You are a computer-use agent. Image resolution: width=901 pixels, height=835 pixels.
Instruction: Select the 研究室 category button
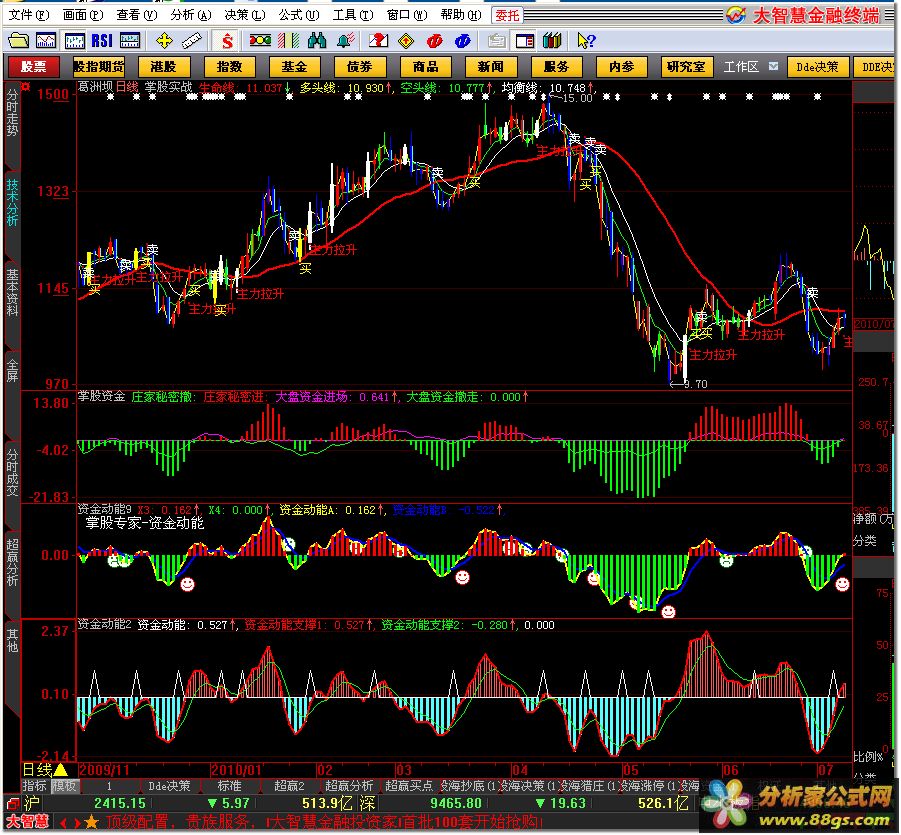click(687, 67)
